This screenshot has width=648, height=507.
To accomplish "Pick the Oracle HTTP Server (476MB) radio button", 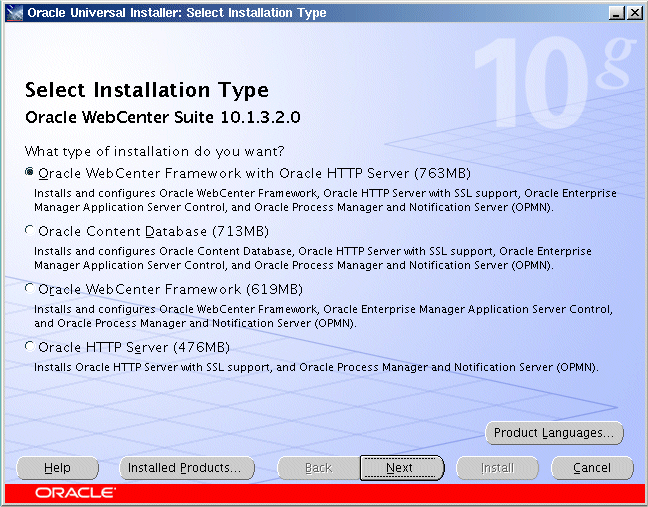I will 29,346.
